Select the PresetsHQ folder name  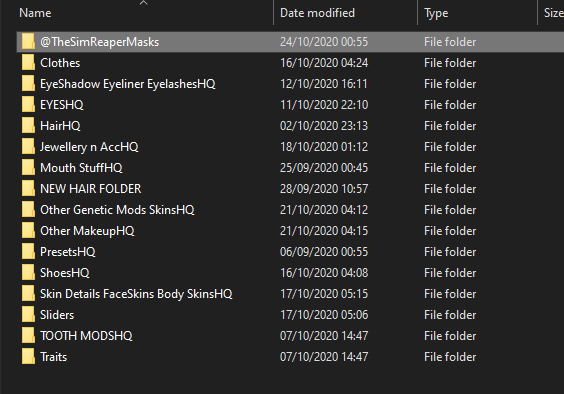point(68,252)
